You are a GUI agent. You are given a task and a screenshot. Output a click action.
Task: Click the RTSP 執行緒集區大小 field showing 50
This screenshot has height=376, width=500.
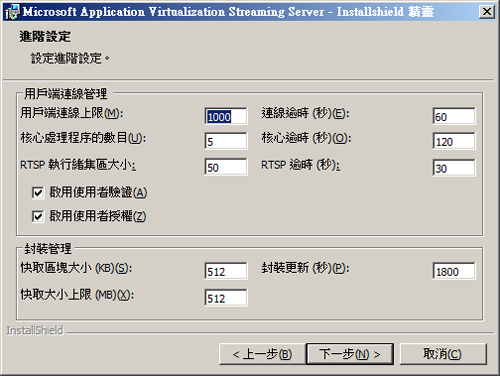click(x=226, y=167)
